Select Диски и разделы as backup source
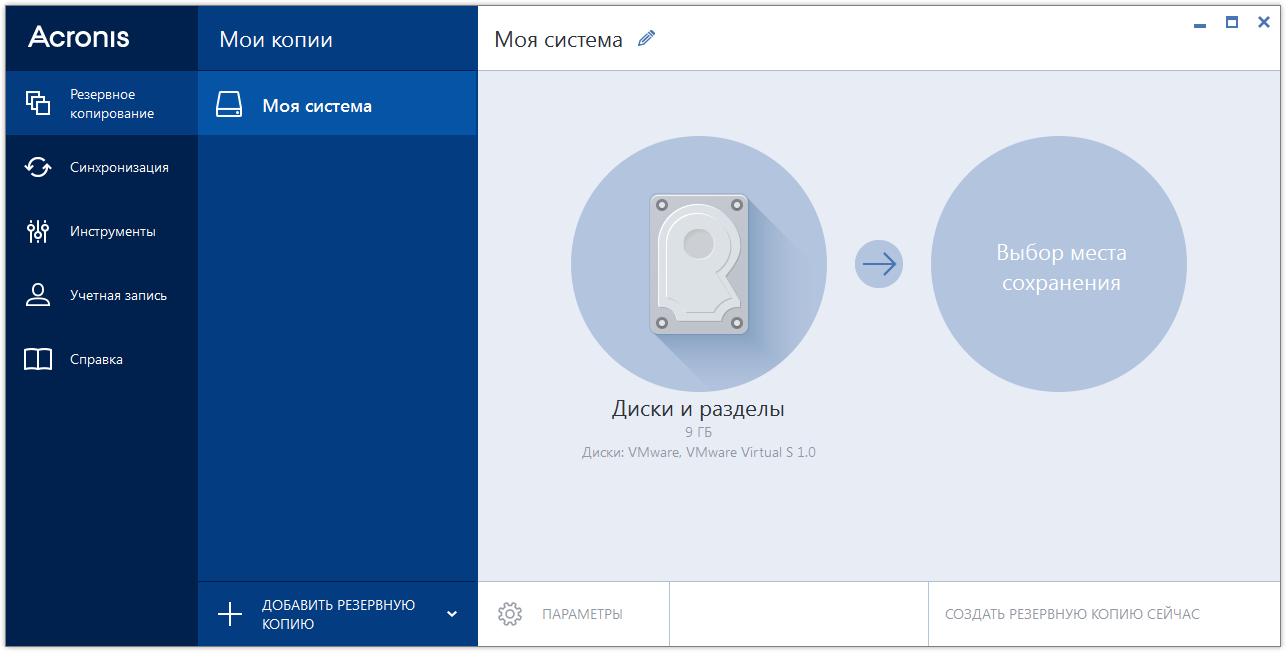1286x652 pixels. click(x=698, y=409)
